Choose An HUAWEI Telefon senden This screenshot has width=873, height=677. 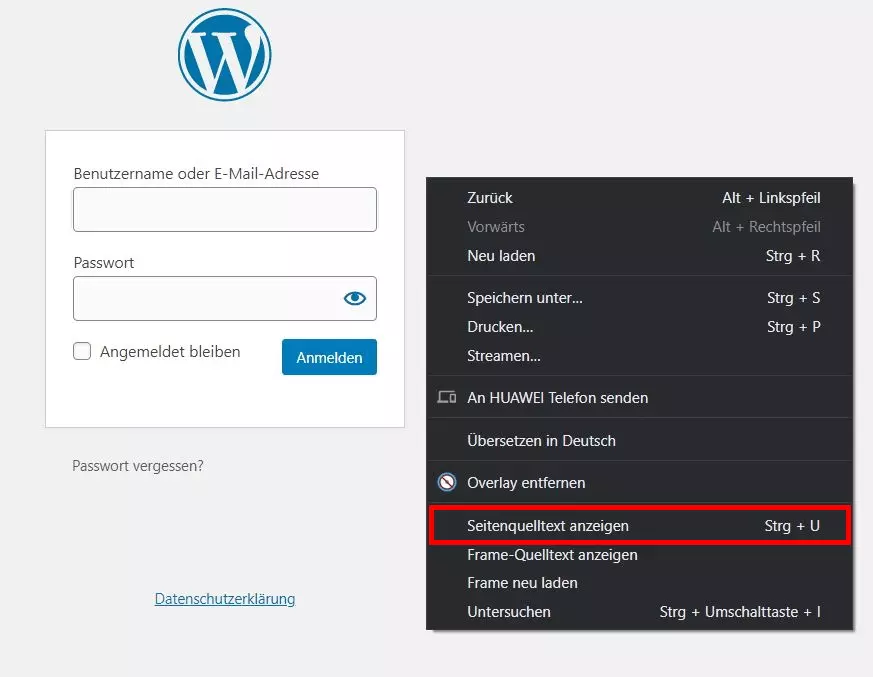(639, 398)
